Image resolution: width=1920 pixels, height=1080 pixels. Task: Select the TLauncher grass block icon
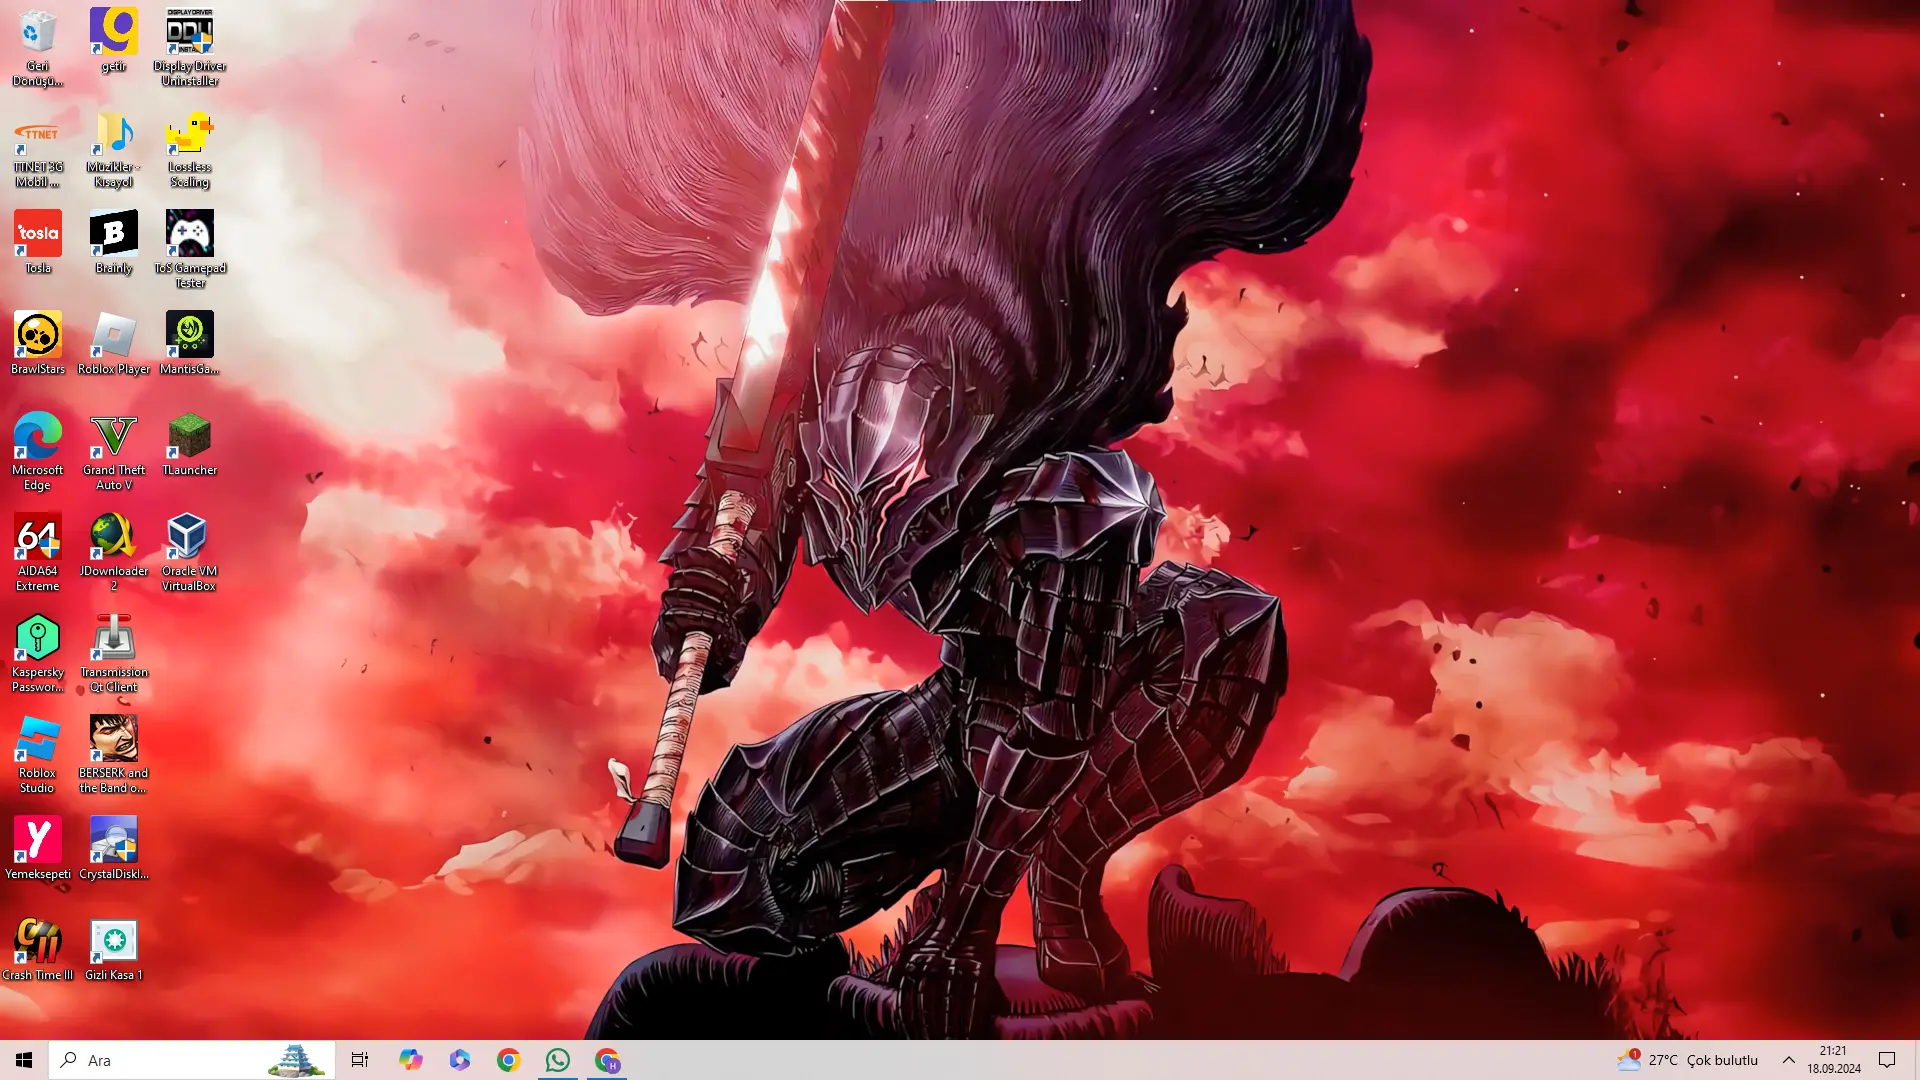tap(190, 444)
